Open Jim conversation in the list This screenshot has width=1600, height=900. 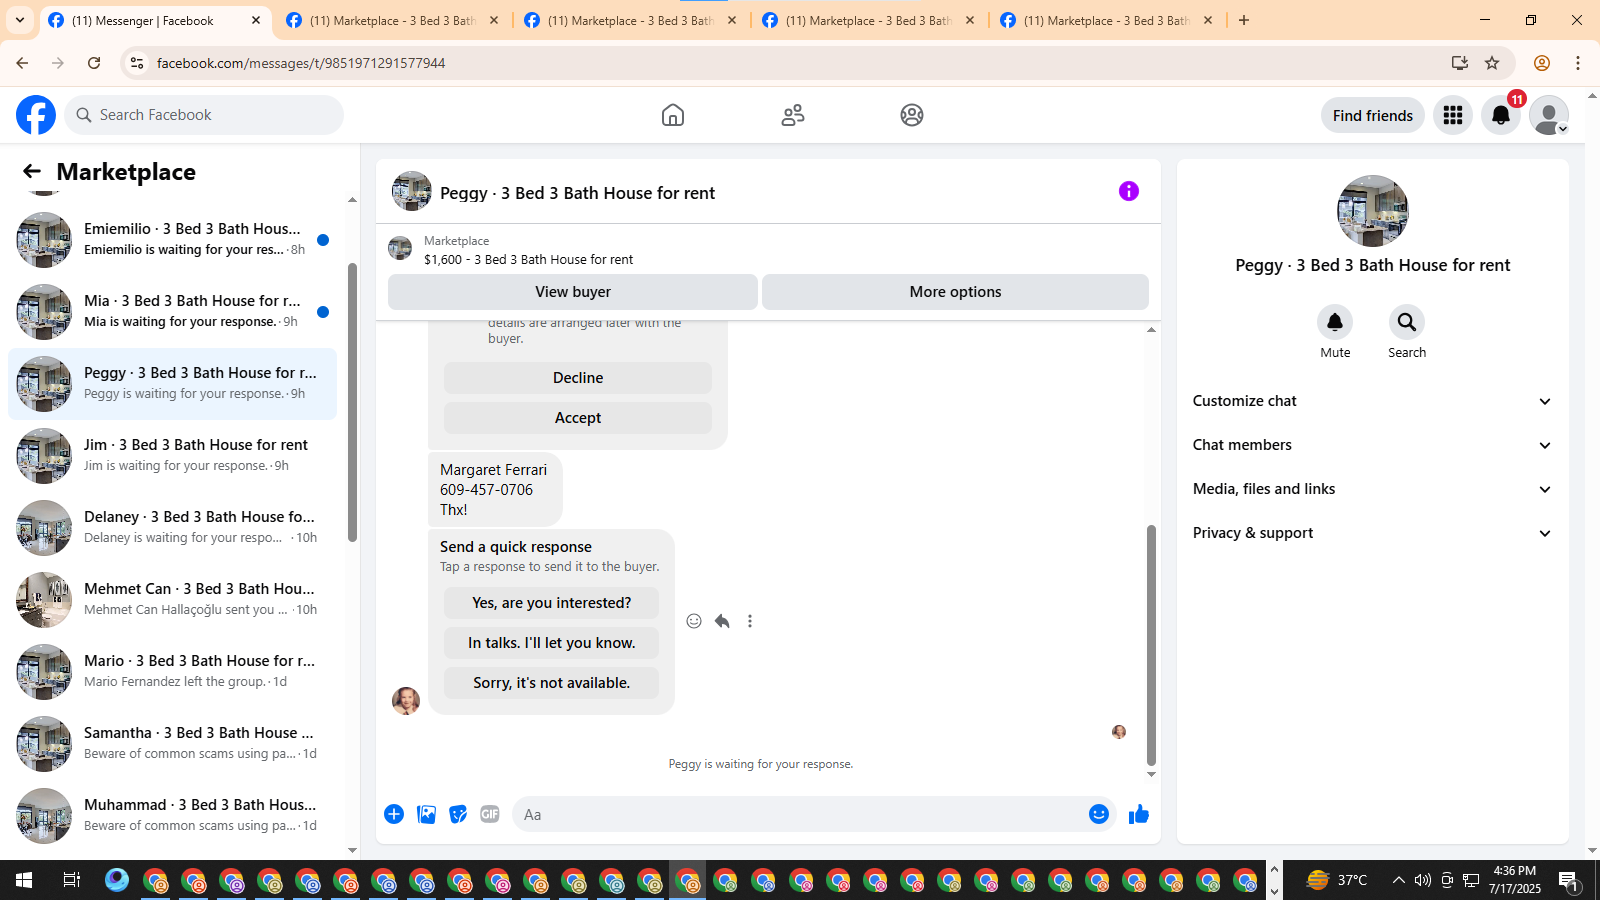click(x=172, y=456)
